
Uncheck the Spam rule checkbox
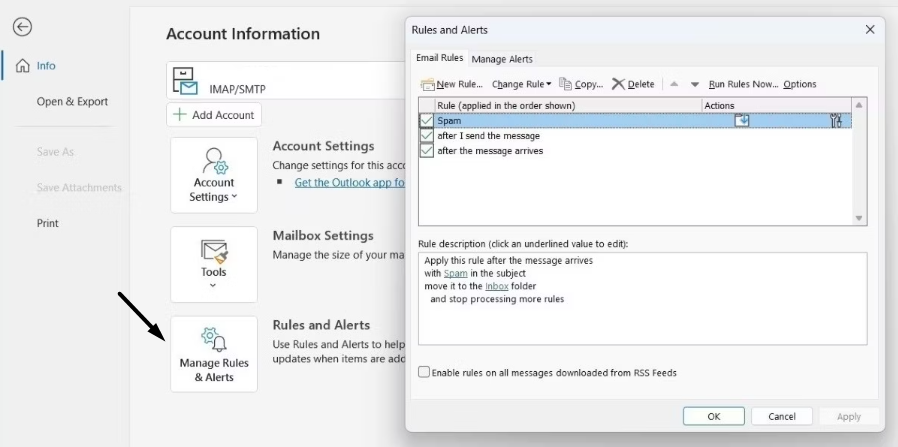coord(427,121)
